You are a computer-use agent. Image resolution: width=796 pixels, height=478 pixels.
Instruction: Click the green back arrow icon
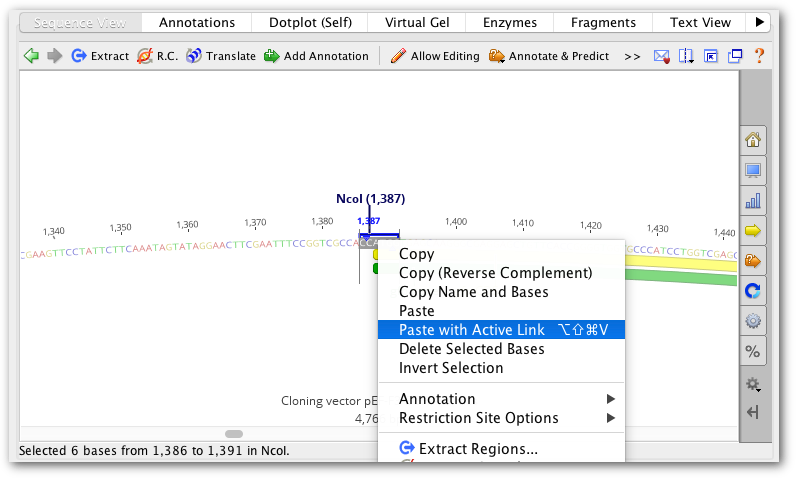[31, 55]
